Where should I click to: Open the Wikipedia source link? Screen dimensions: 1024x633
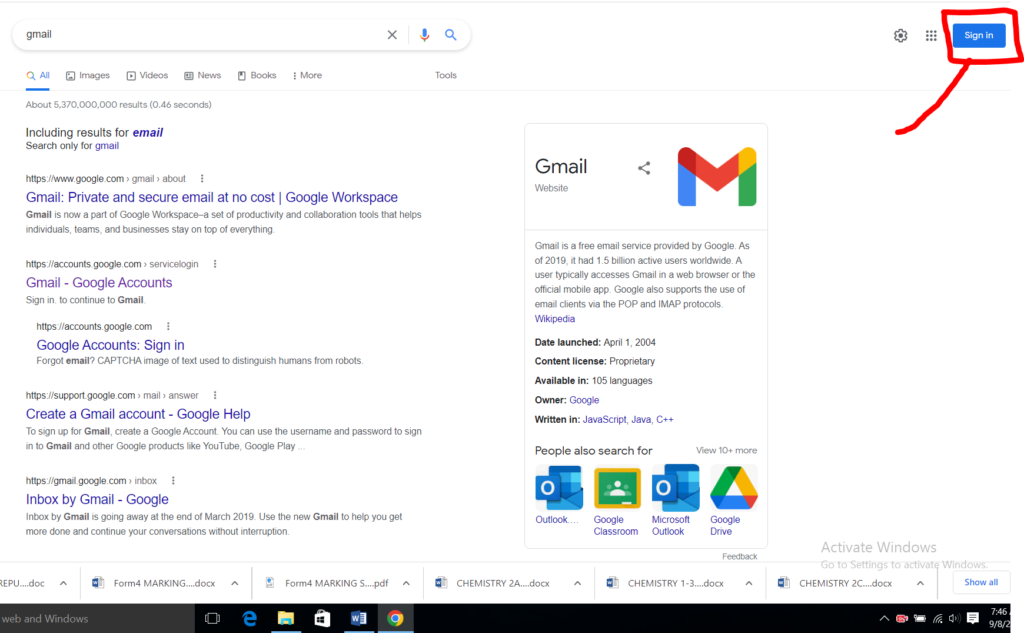[x=554, y=319]
